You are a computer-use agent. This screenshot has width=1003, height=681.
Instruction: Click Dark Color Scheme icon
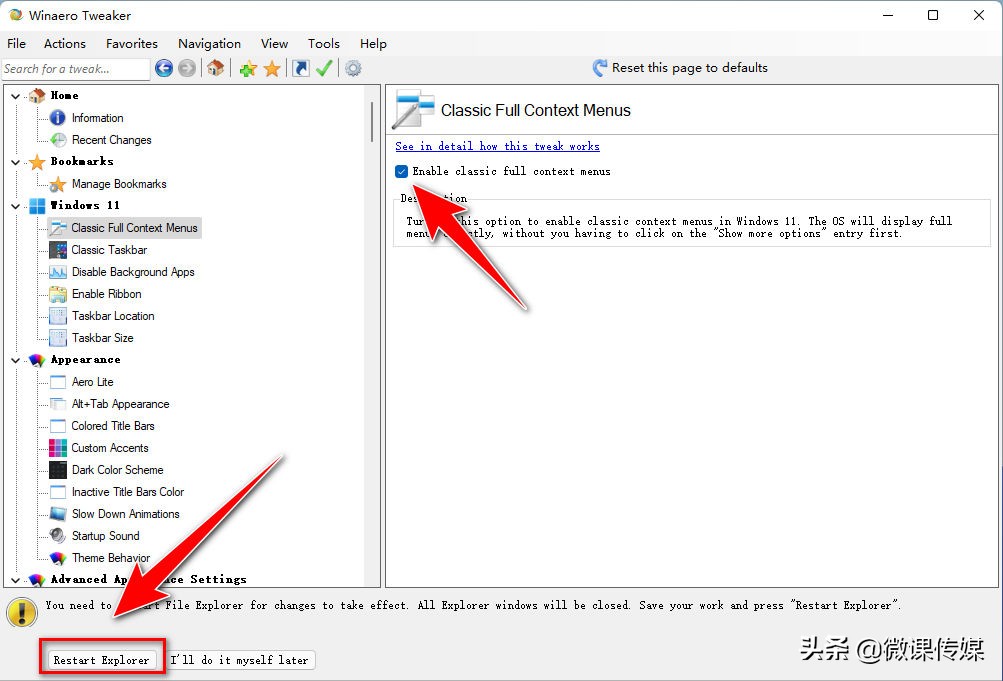58,470
